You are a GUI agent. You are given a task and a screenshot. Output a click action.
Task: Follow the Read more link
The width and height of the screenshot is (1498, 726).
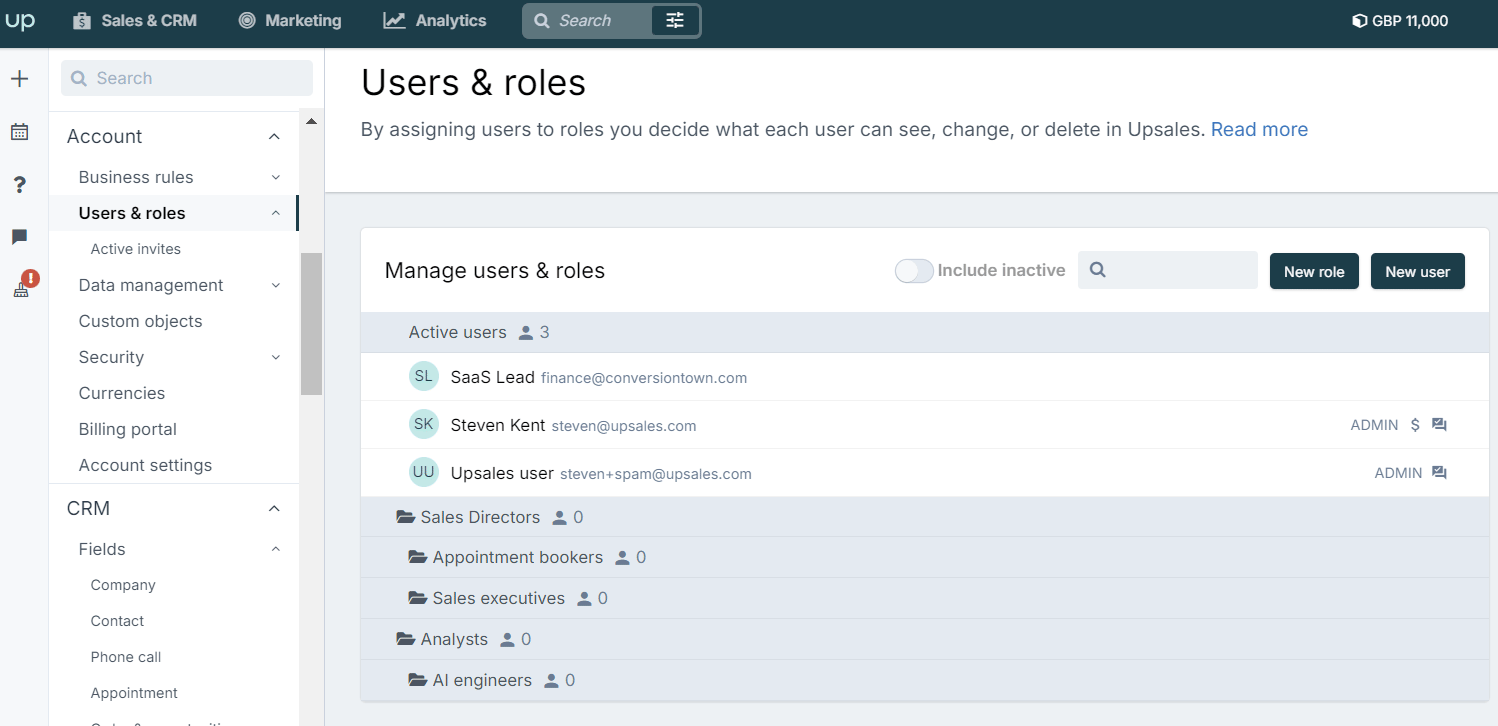pos(1259,129)
